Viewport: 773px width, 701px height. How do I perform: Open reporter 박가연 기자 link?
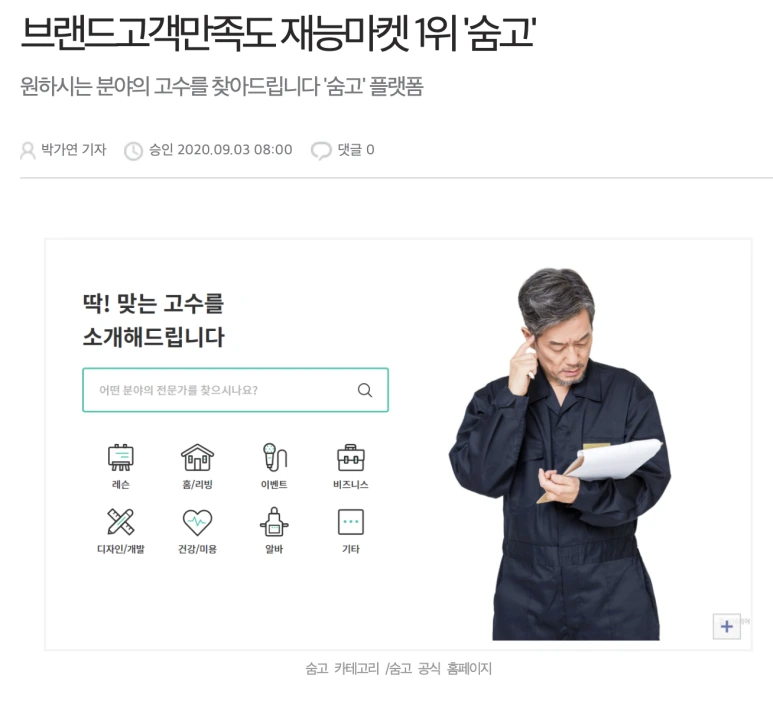73,149
